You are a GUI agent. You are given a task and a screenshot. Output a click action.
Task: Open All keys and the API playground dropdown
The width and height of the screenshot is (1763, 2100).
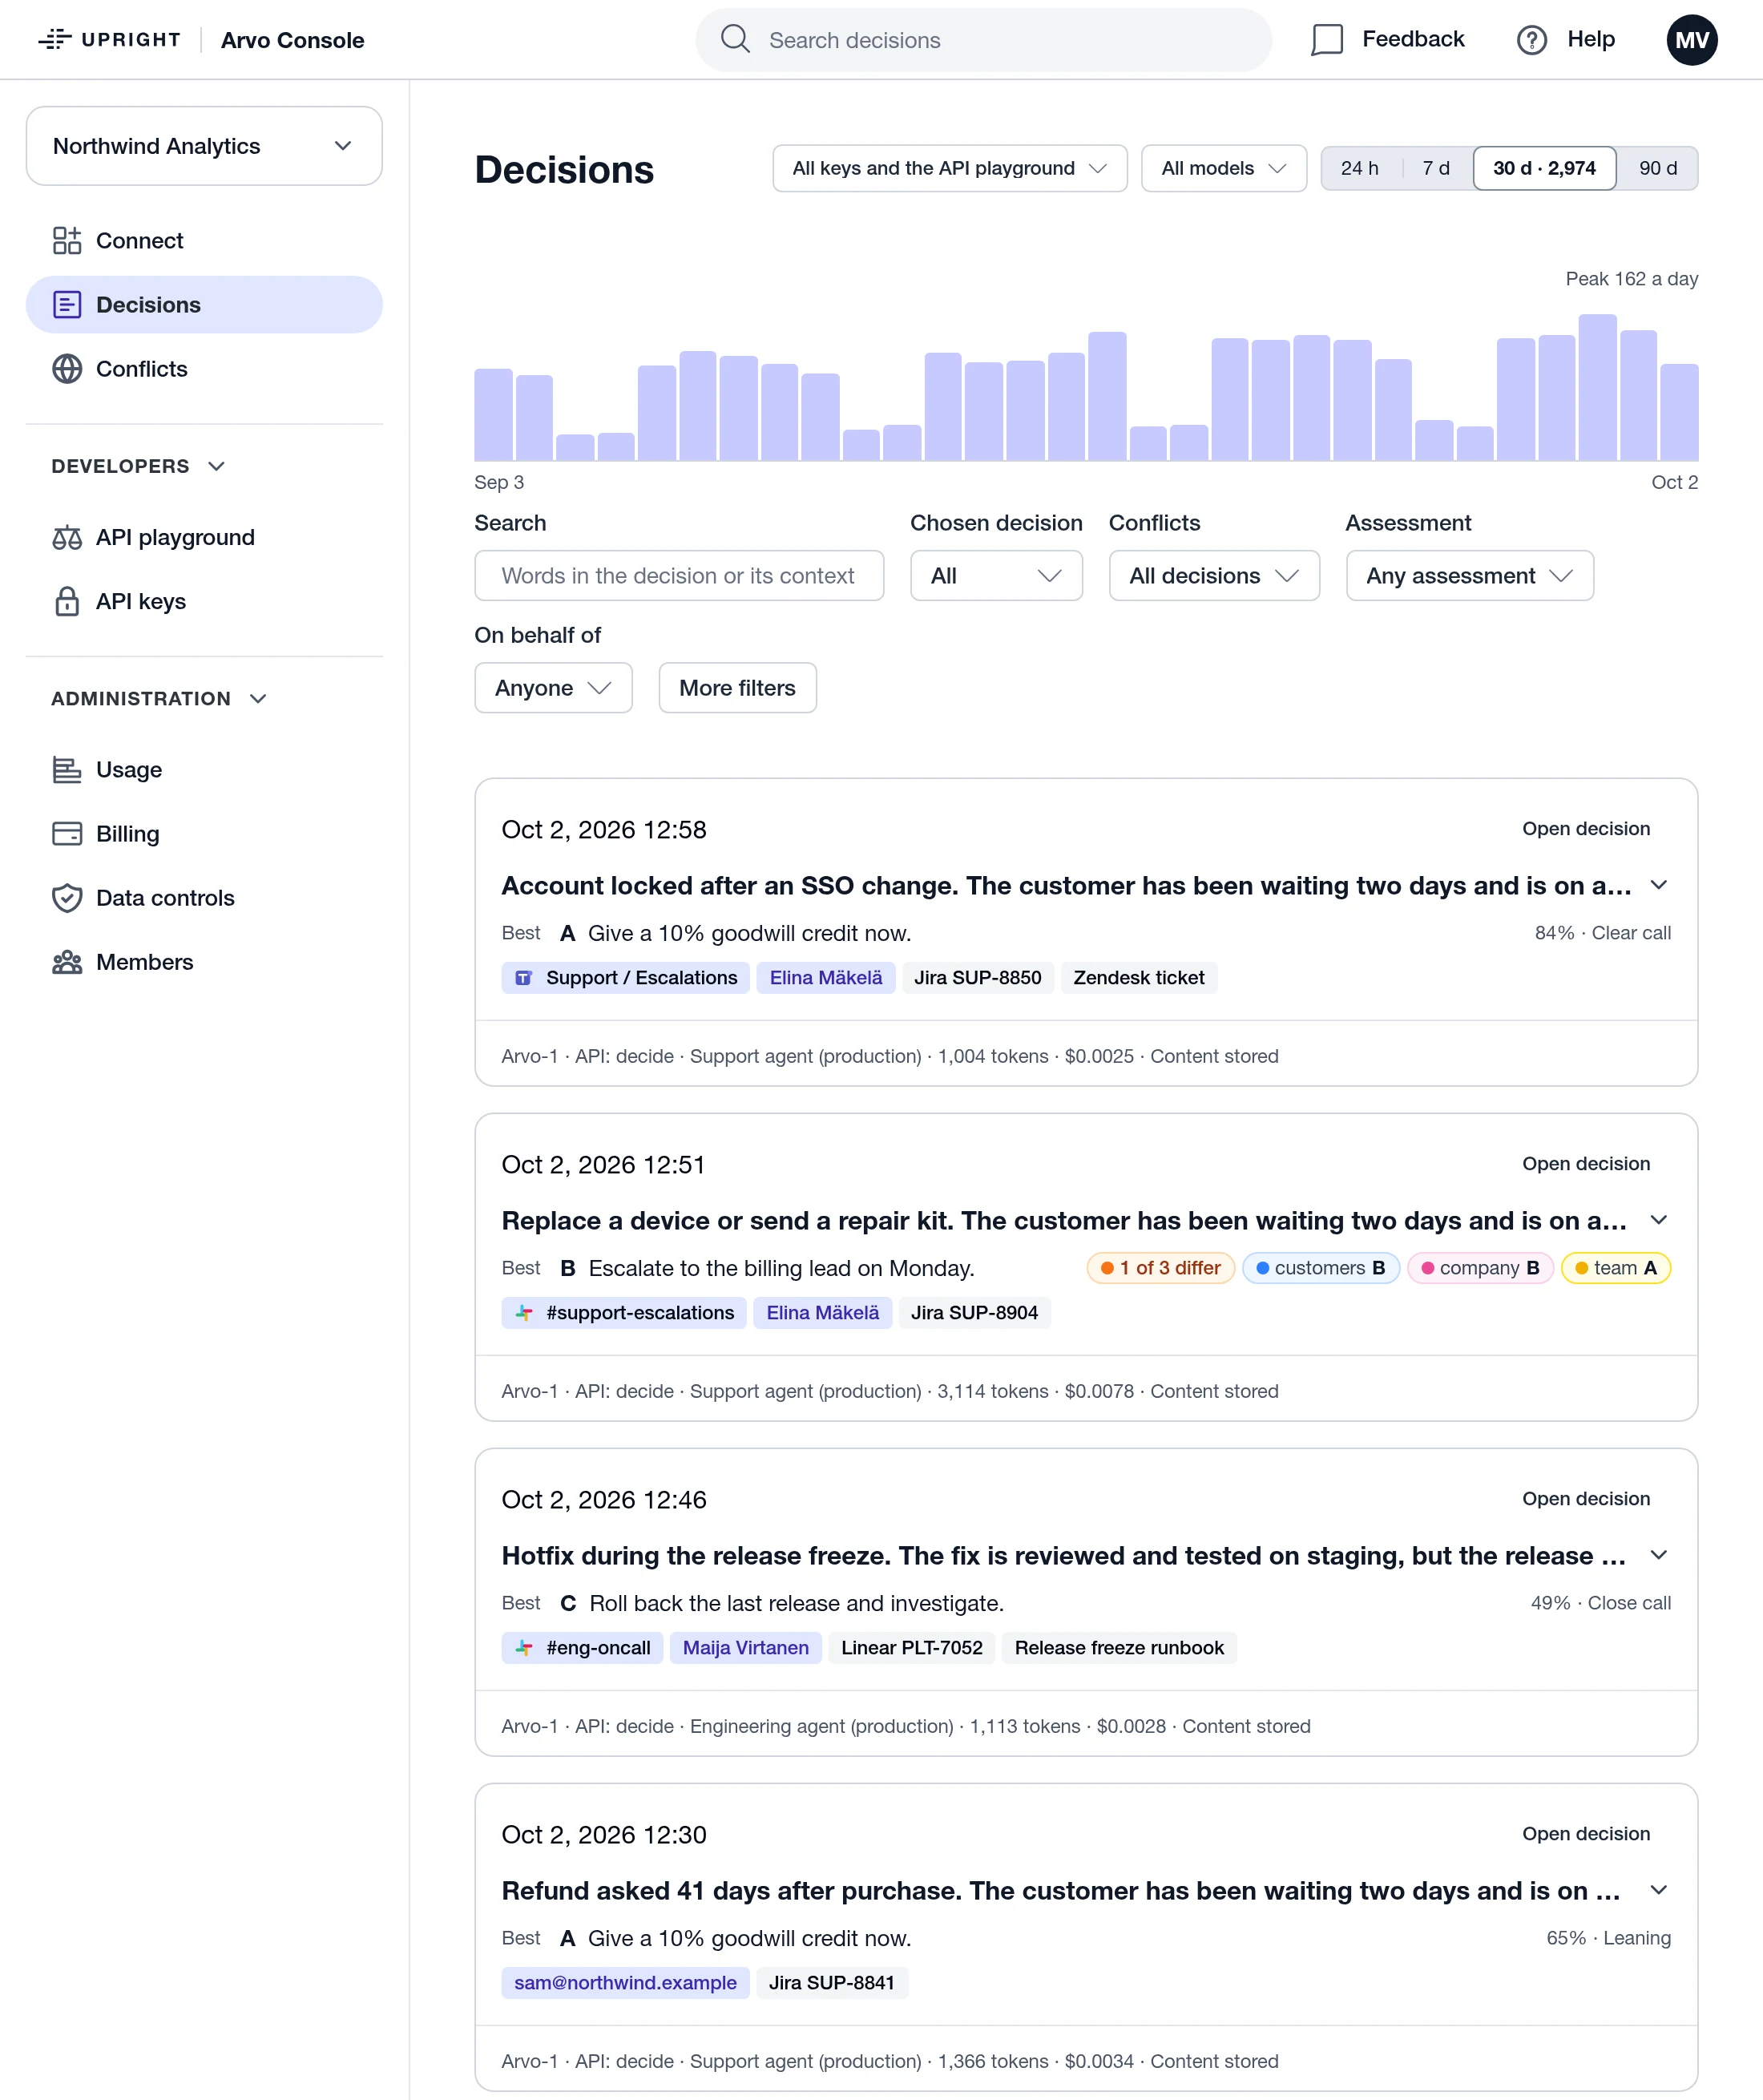[949, 168]
